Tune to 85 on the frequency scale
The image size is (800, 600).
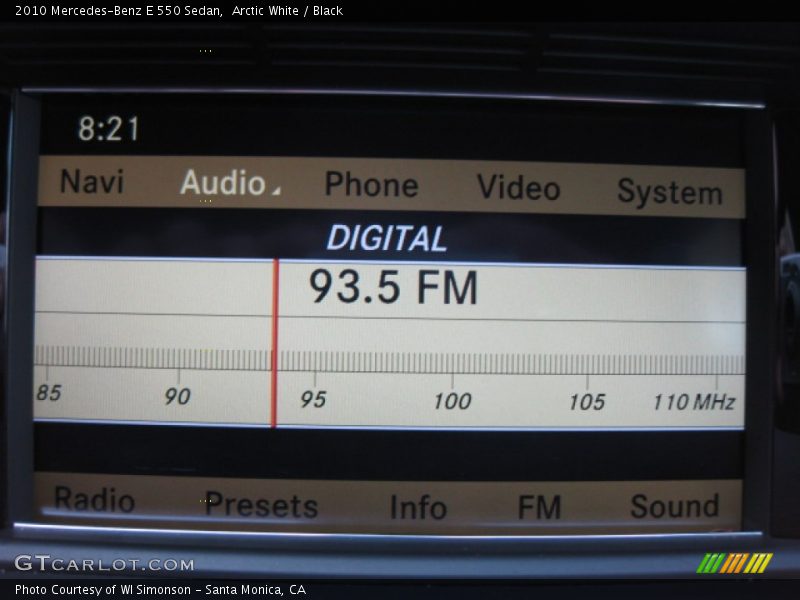(x=49, y=393)
